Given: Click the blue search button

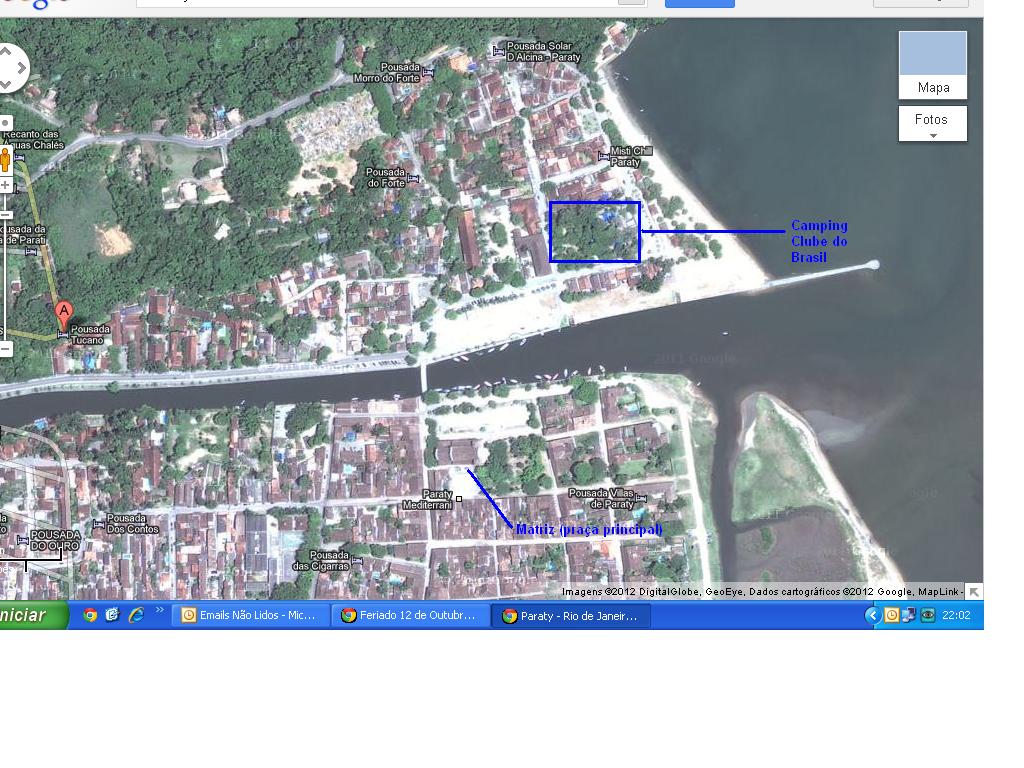Looking at the screenshot, I should 699,3.
